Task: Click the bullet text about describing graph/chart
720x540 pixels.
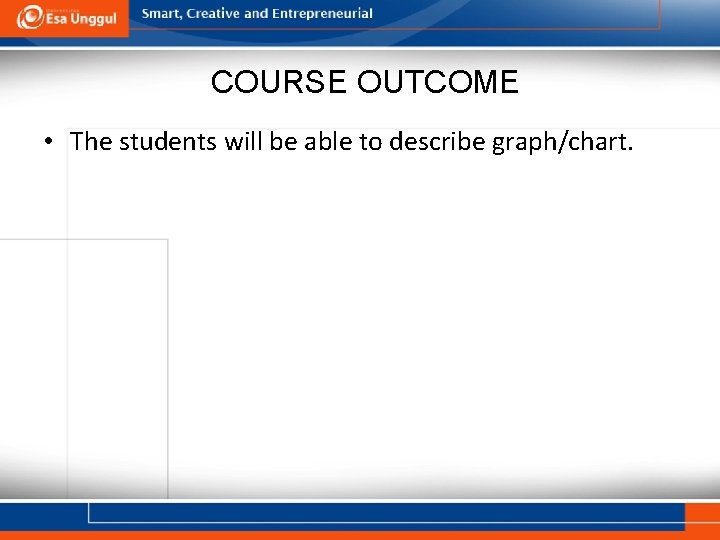Action: (x=351, y=141)
